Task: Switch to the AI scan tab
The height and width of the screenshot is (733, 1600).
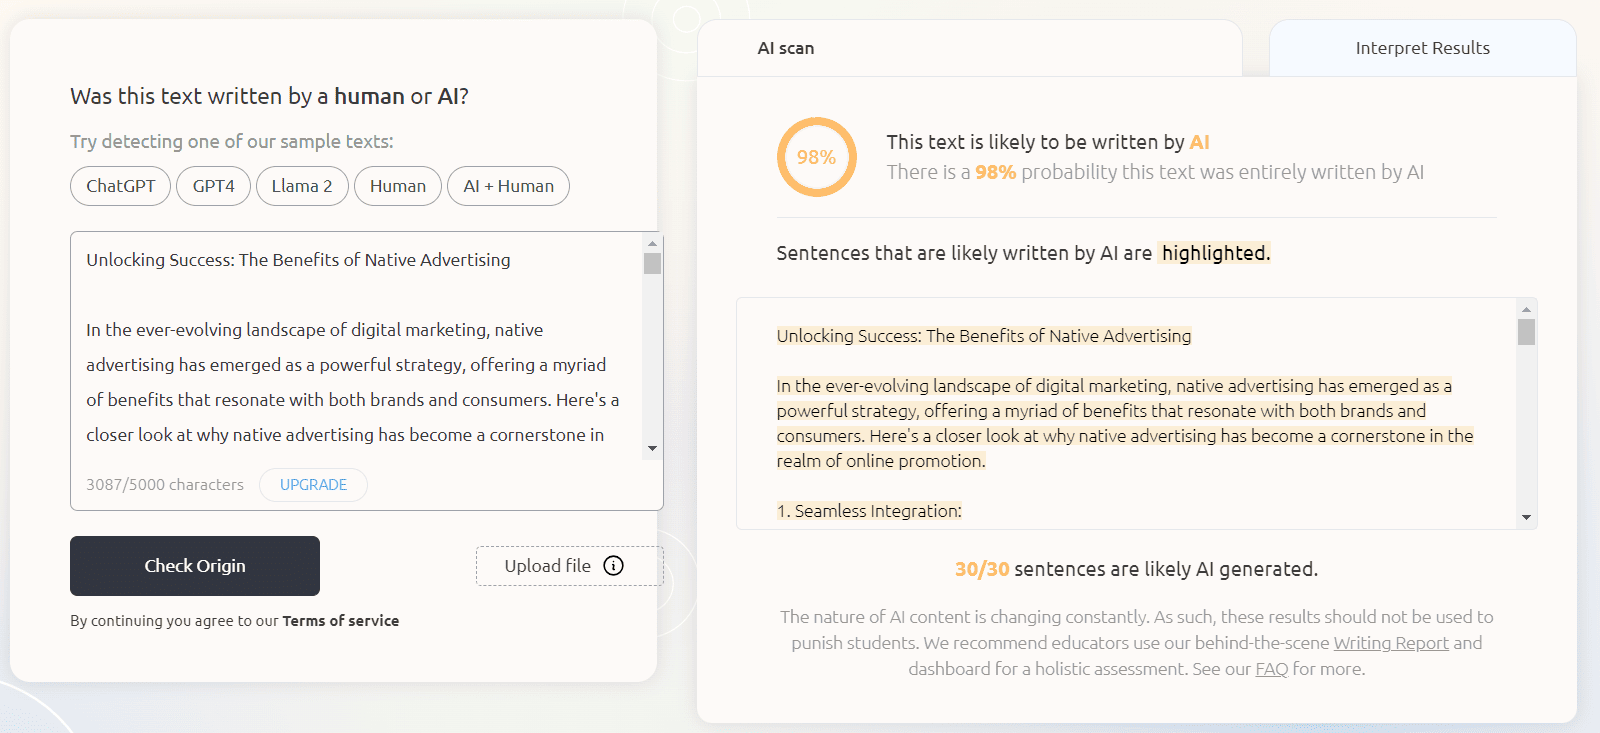Action: [x=786, y=48]
